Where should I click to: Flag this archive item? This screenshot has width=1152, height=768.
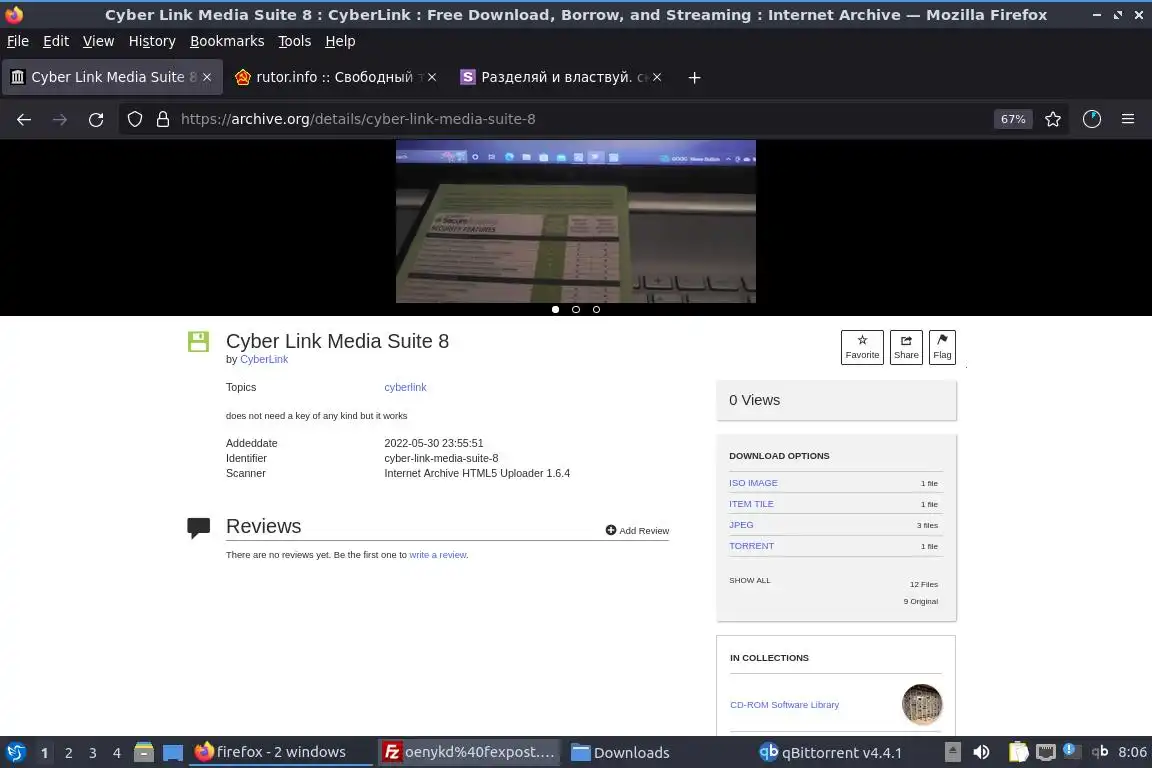click(942, 347)
